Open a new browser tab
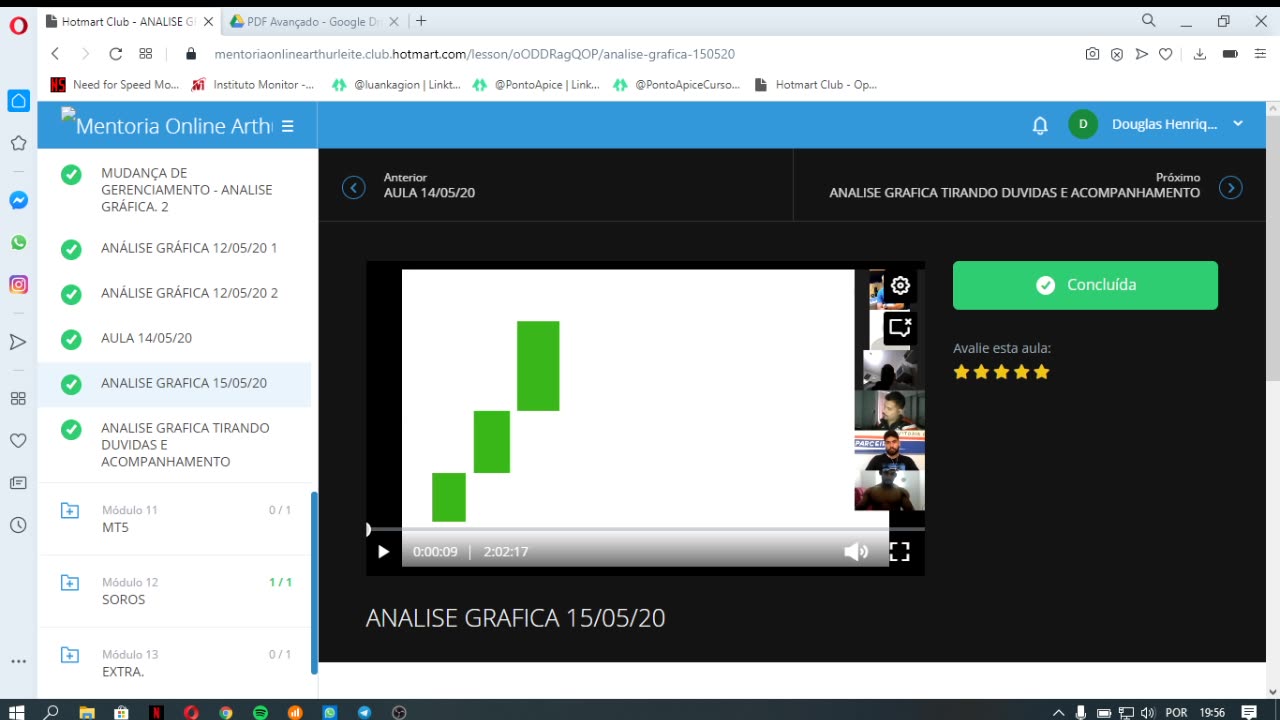This screenshot has width=1280, height=720. coord(421,21)
